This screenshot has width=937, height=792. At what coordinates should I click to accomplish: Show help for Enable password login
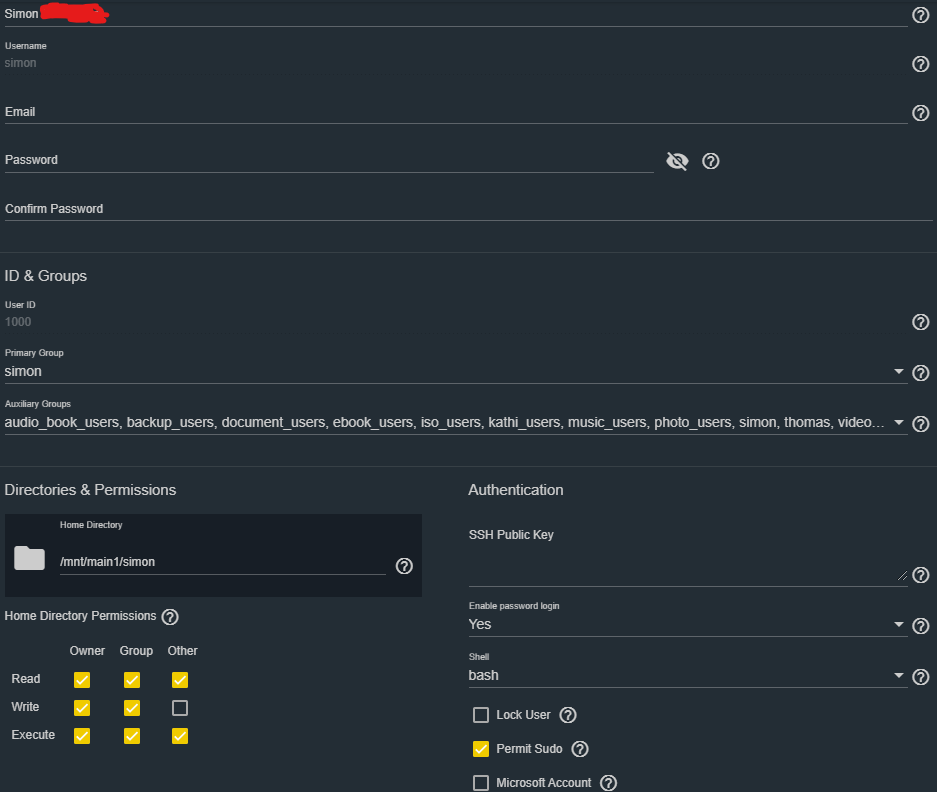coord(920,626)
